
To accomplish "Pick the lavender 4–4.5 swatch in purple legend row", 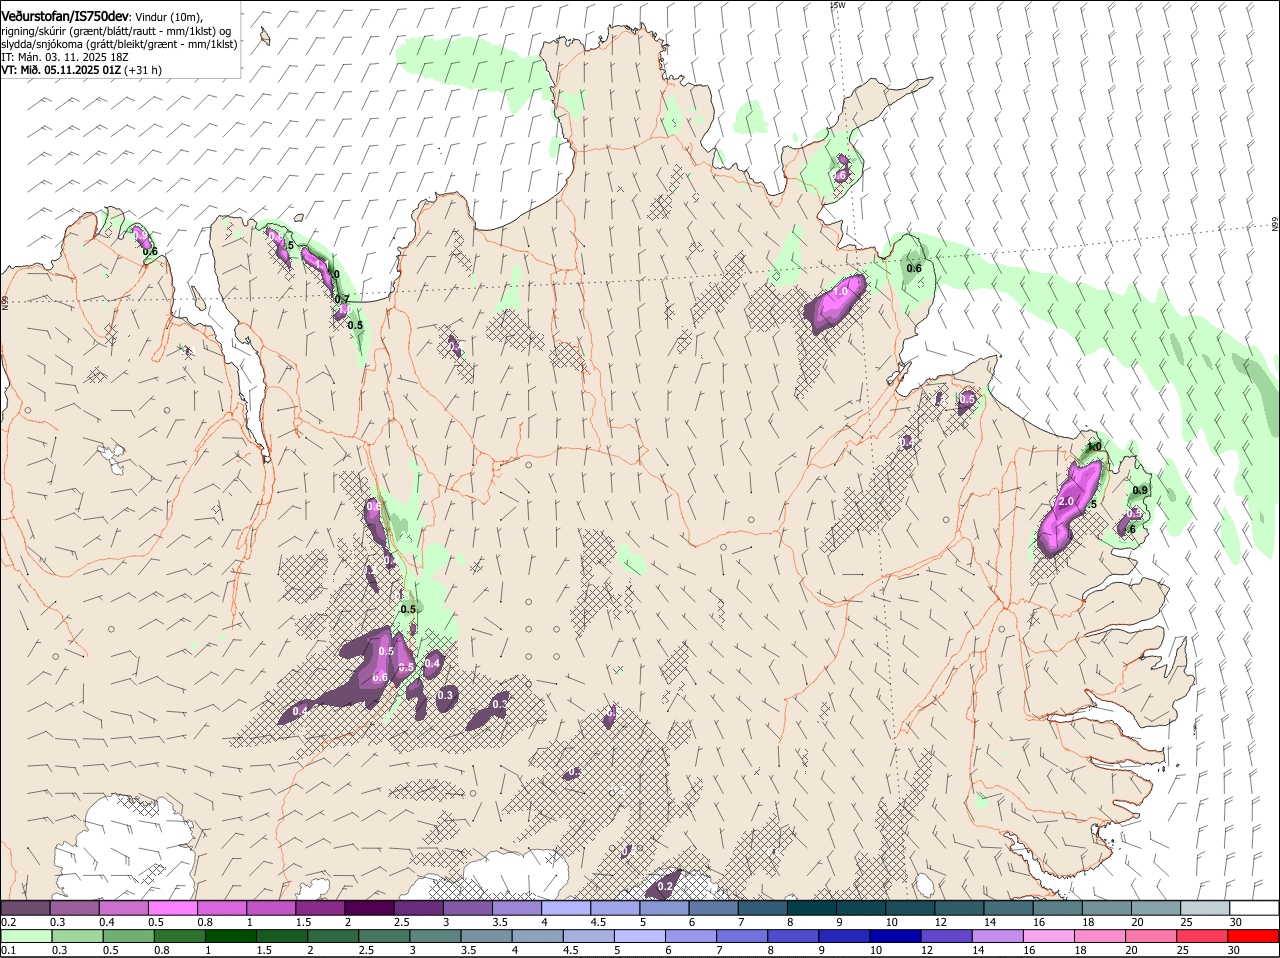I will pos(566,907).
